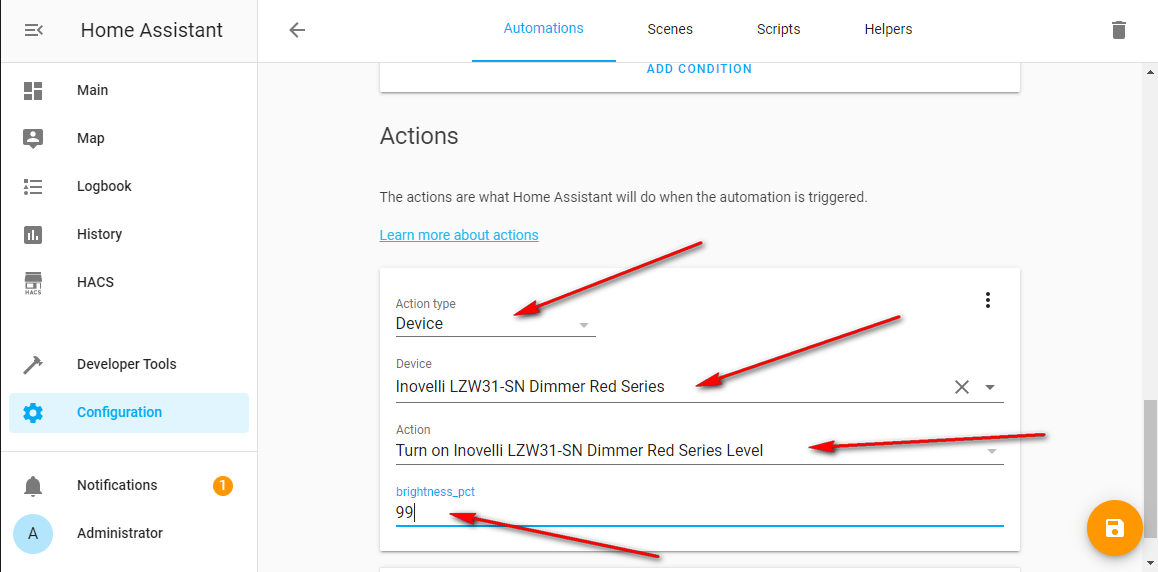This screenshot has width=1158, height=572.
Task: Open the Map icon in sidebar
Action: coord(33,139)
